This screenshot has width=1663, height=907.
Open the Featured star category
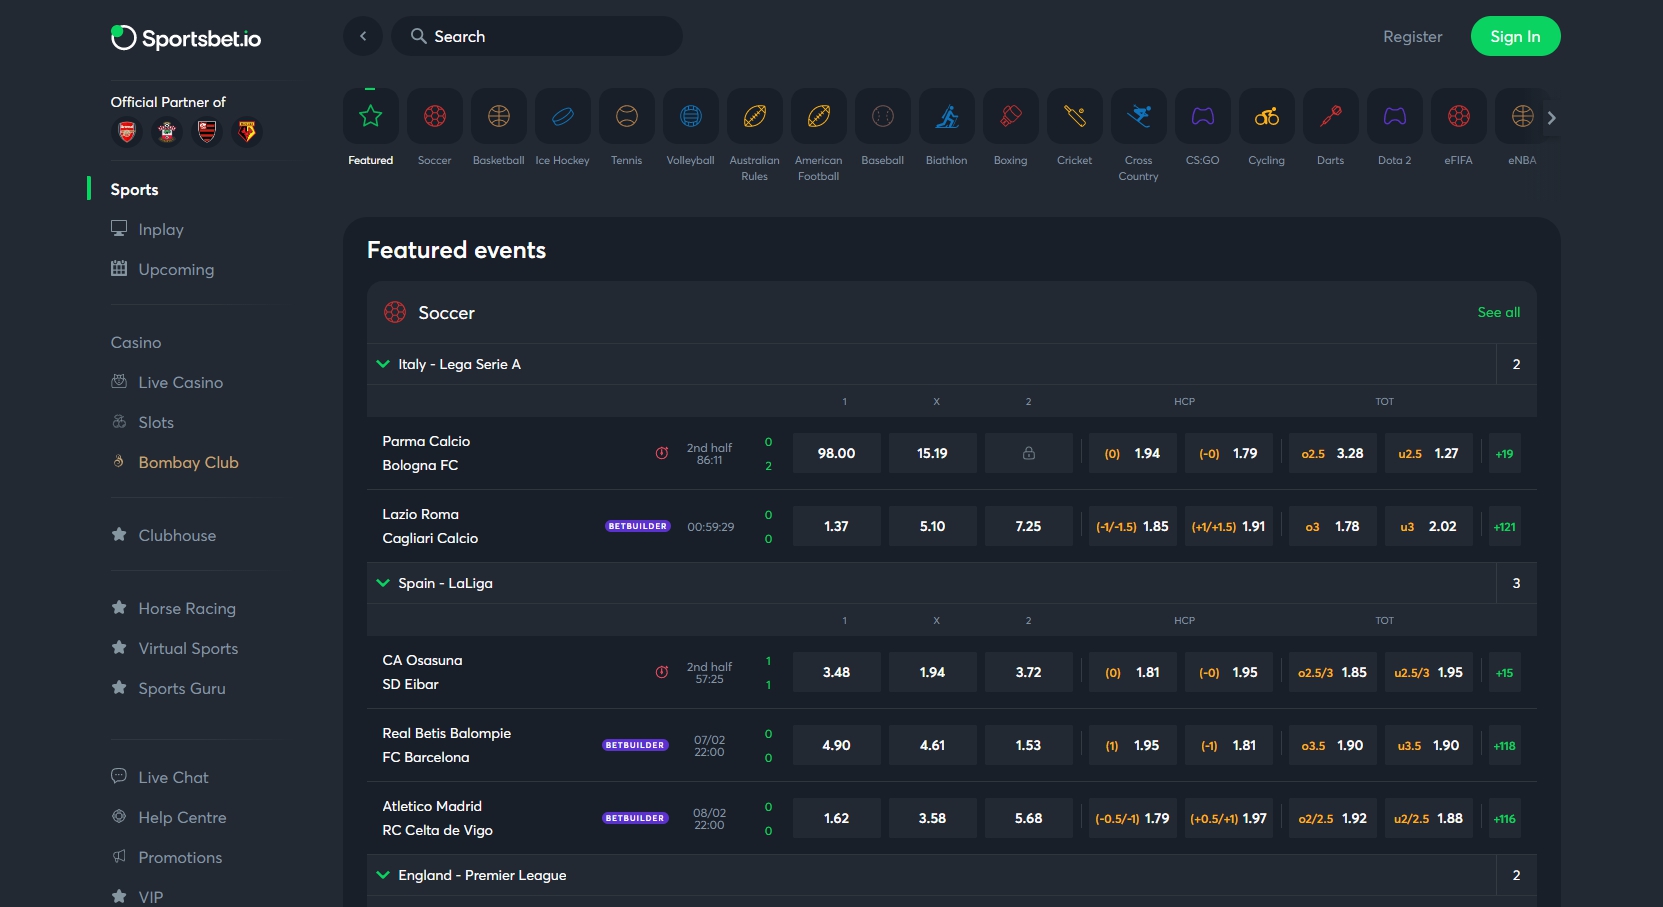point(371,116)
